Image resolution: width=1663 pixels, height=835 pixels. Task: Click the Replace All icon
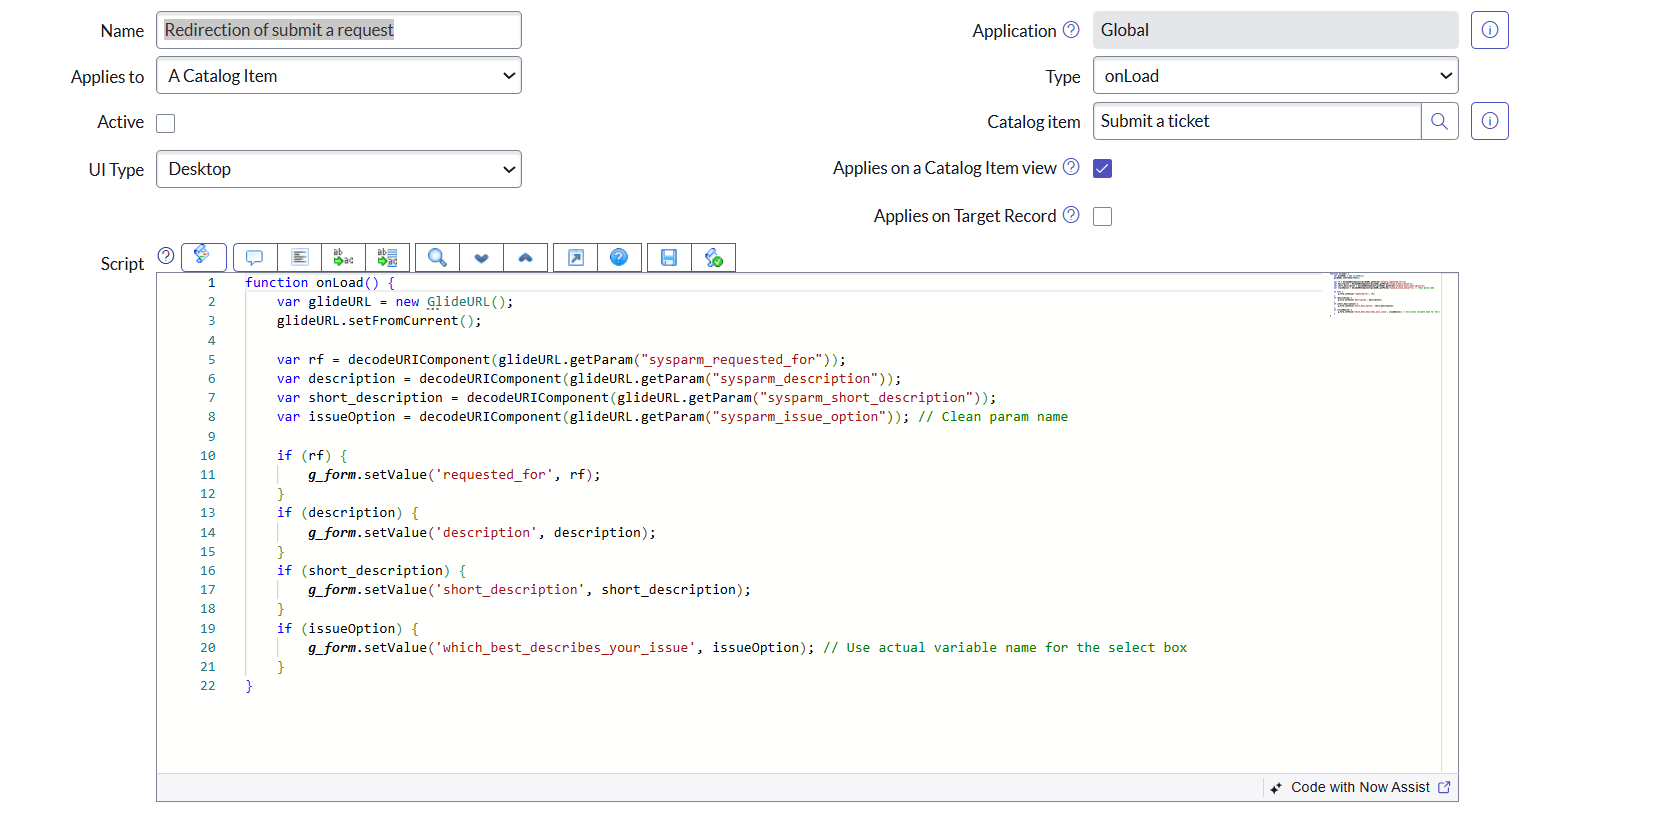(387, 258)
